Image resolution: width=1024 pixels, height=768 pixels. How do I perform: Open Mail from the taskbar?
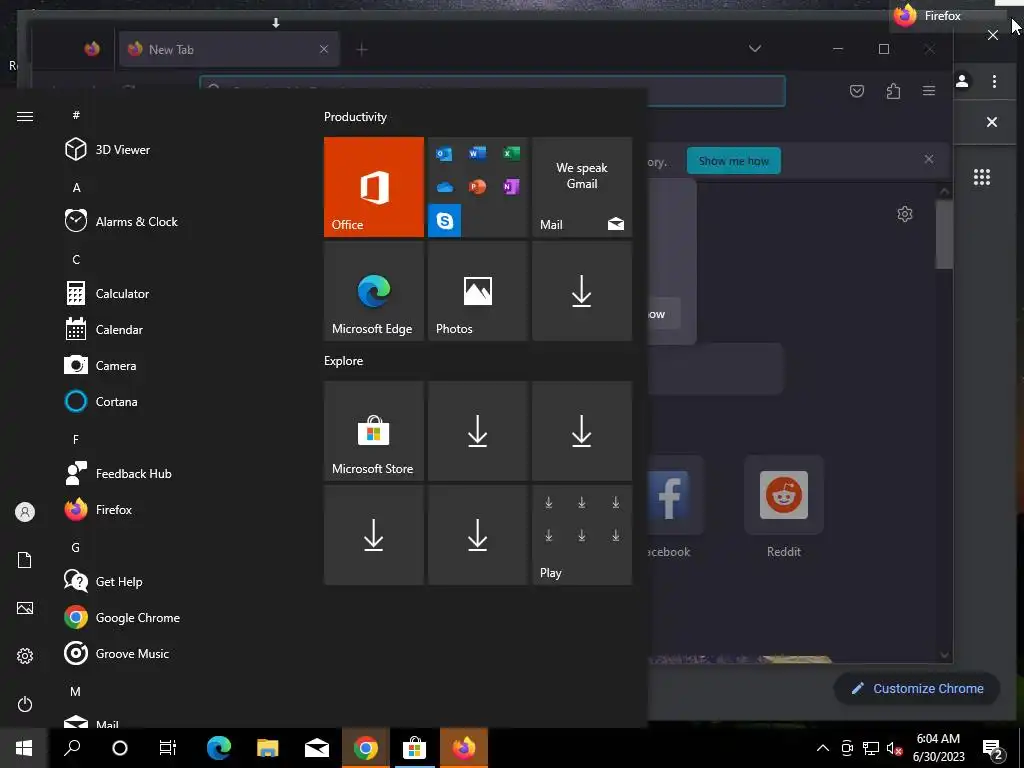pos(317,748)
